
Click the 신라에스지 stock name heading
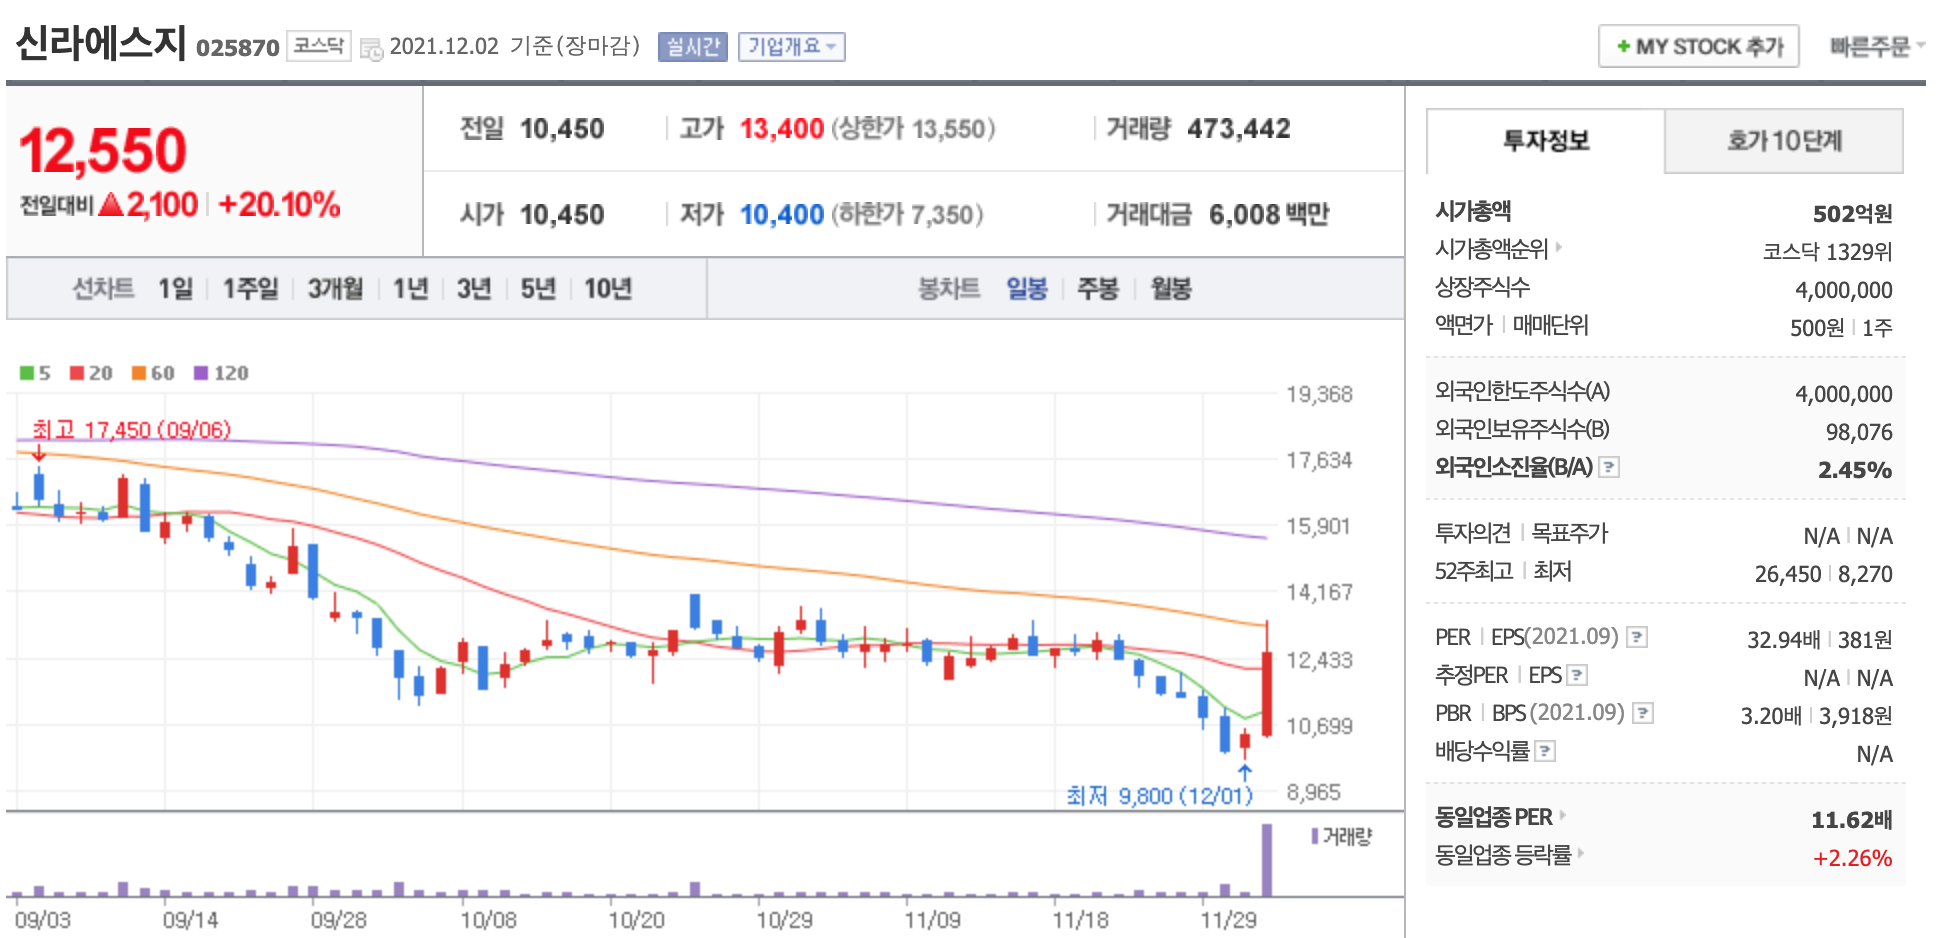[101, 43]
